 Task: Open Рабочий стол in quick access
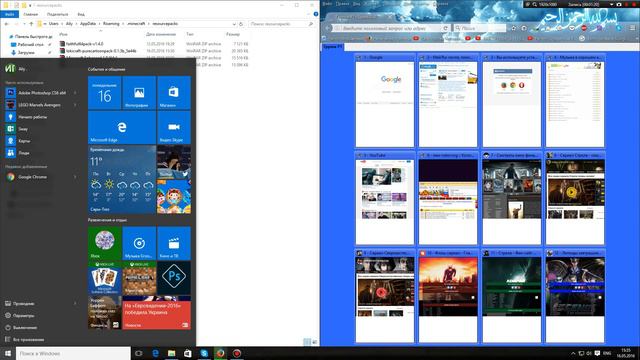pyautogui.click(x=31, y=44)
